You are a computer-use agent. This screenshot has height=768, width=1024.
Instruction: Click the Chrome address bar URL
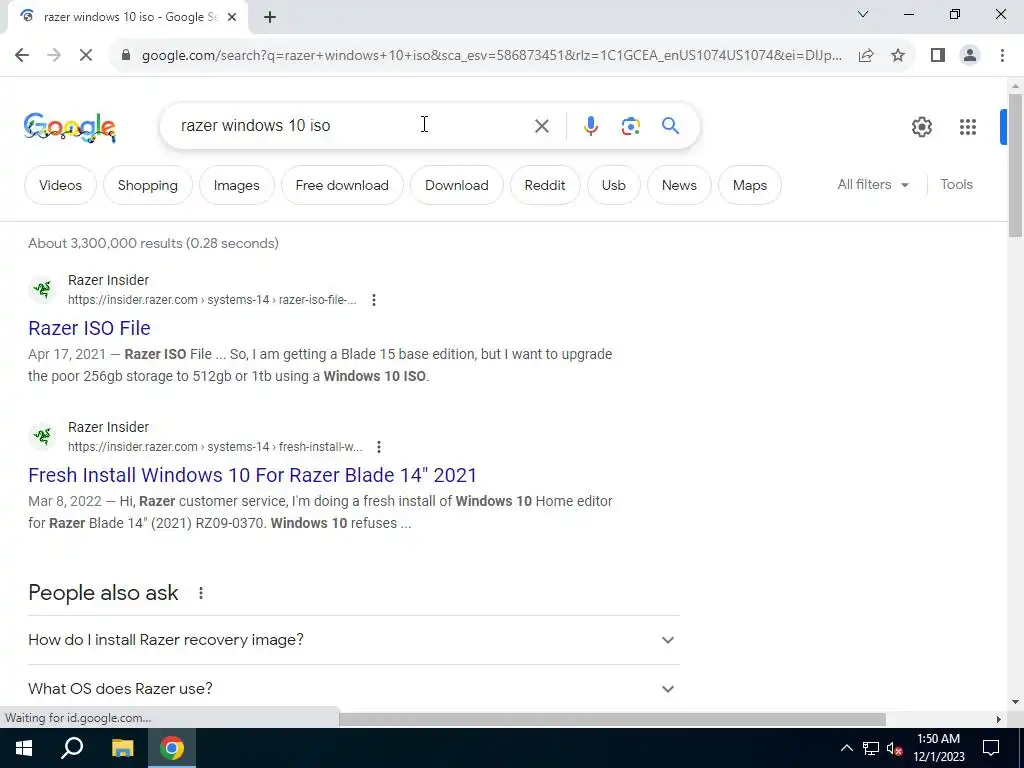492,56
